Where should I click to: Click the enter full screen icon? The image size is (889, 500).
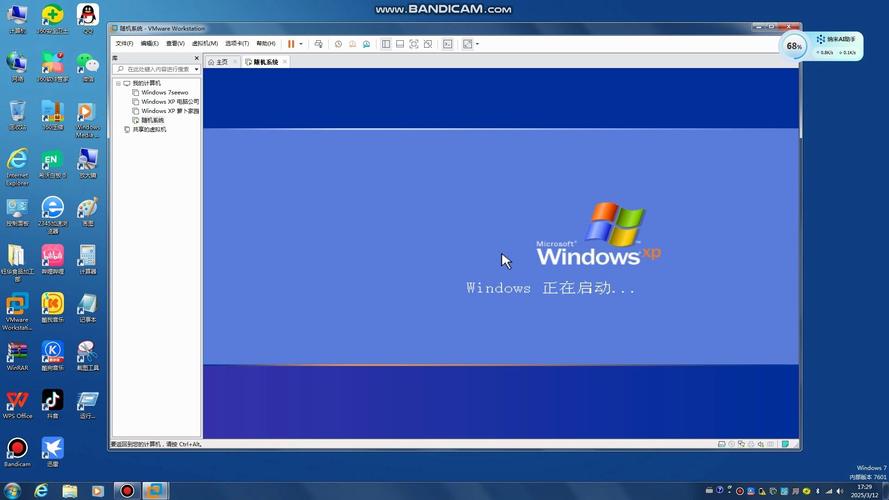point(414,44)
